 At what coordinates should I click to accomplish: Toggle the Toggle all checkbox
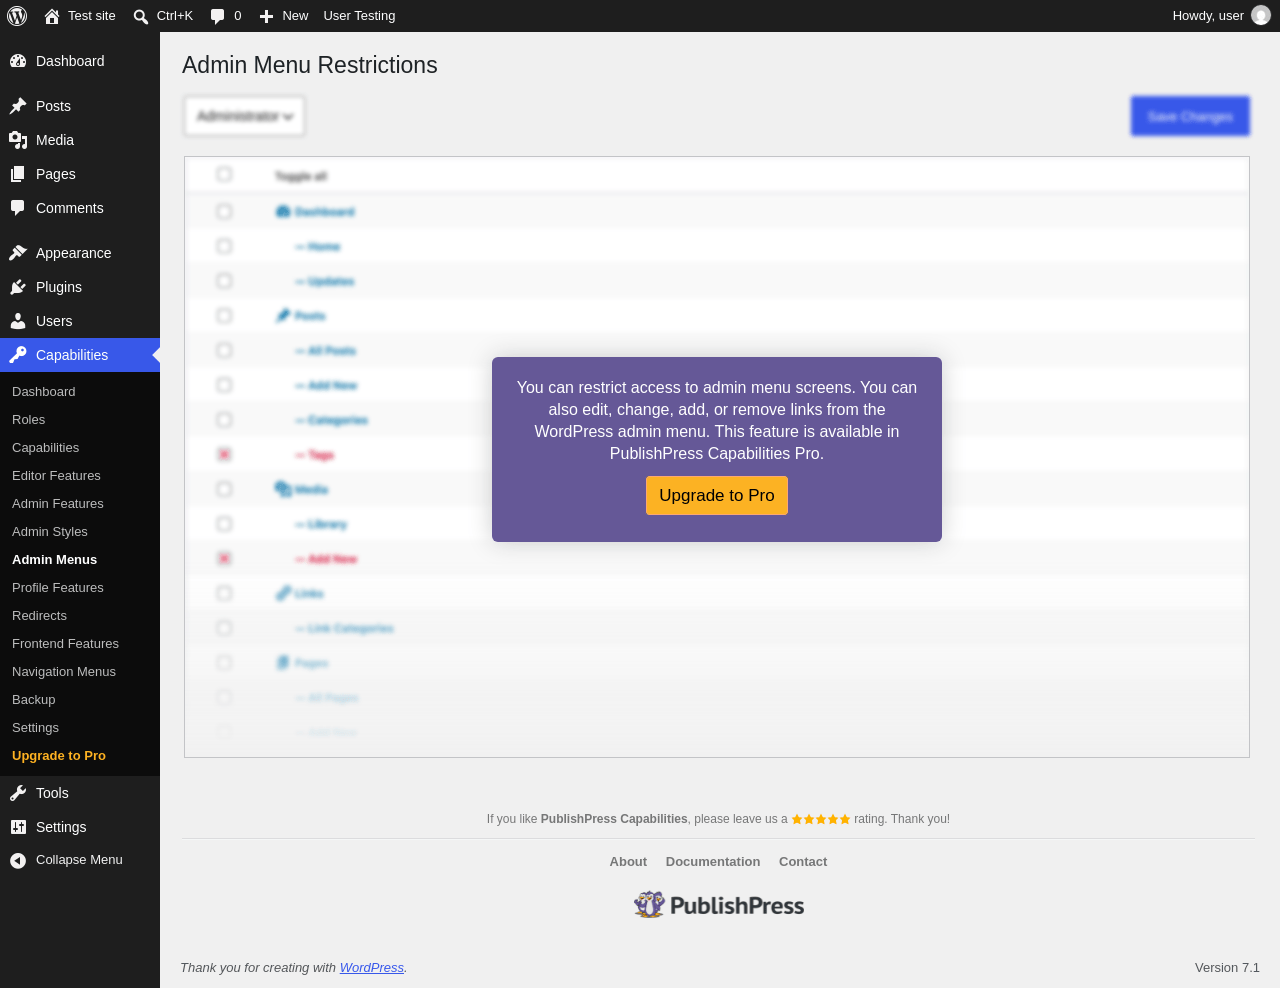click(224, 174)
